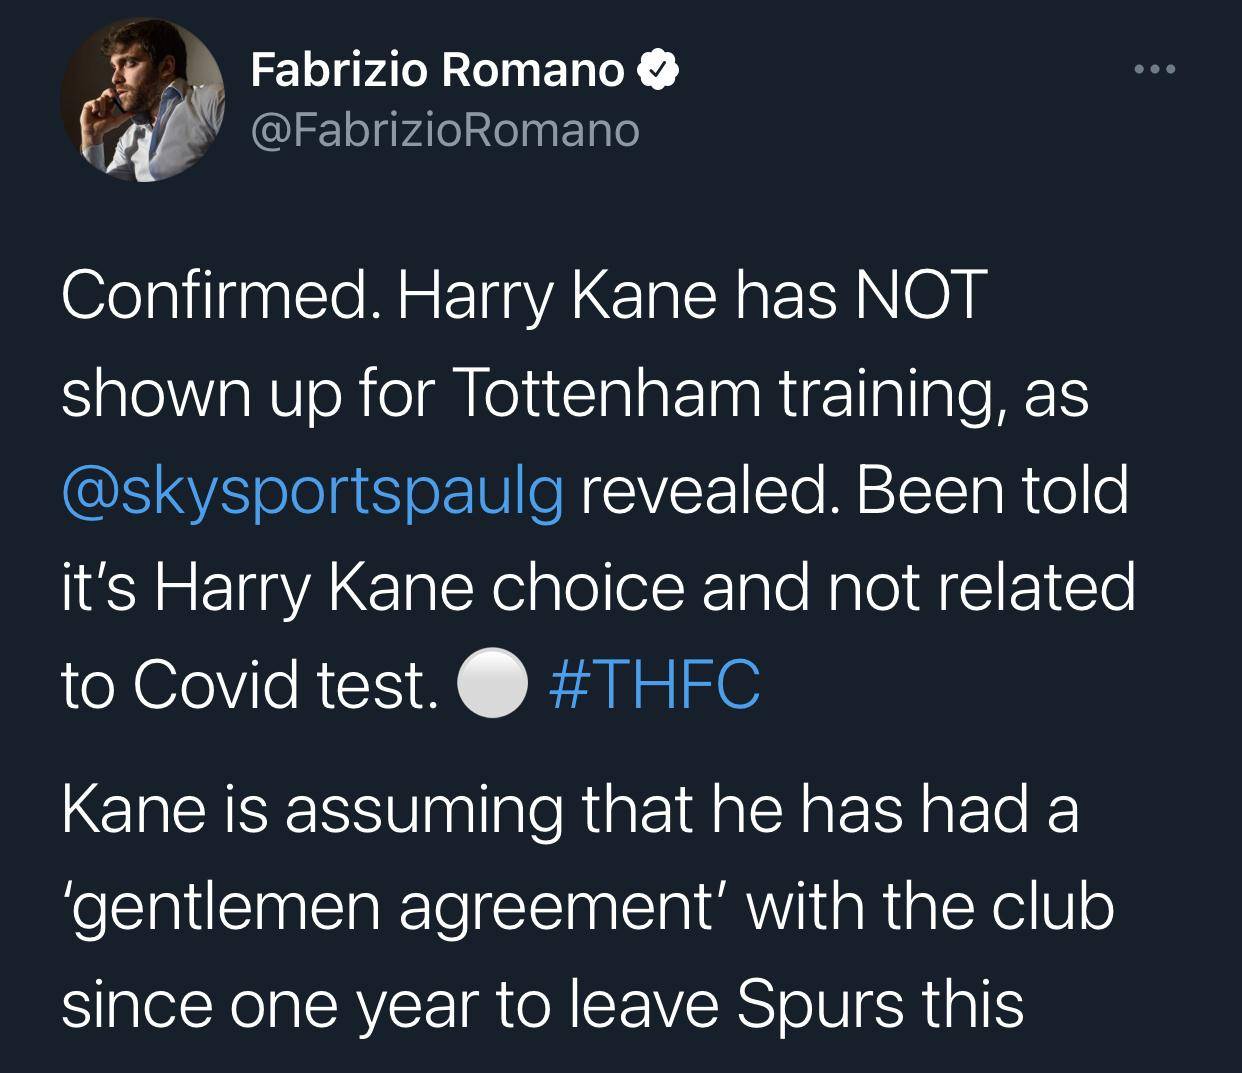
Task: Open the @FabrizioRomano handle link
Action: coord(444,130)
